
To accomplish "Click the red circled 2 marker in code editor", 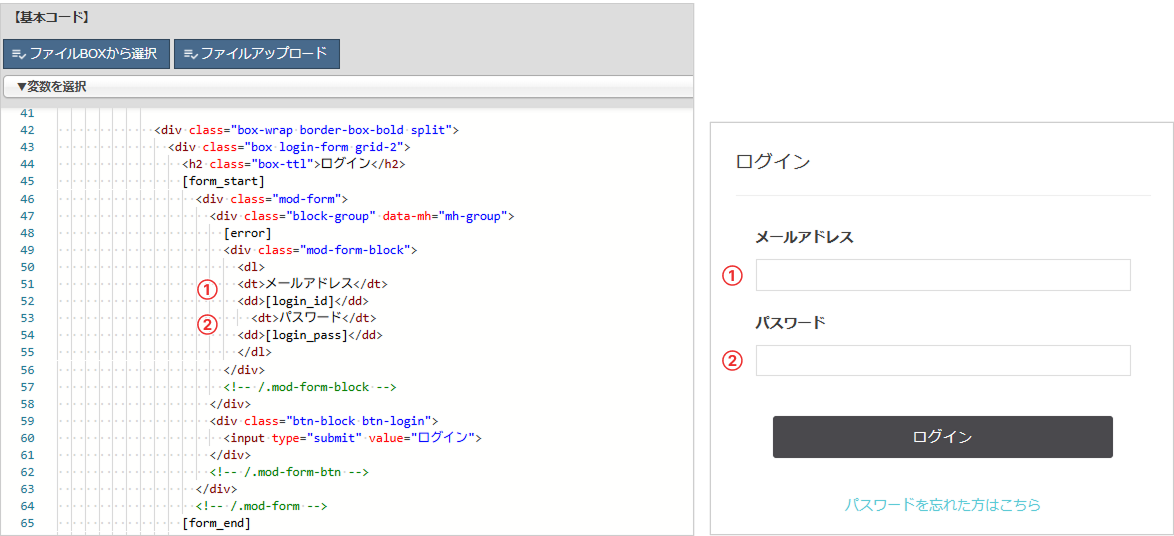I will tap(207, 324).
